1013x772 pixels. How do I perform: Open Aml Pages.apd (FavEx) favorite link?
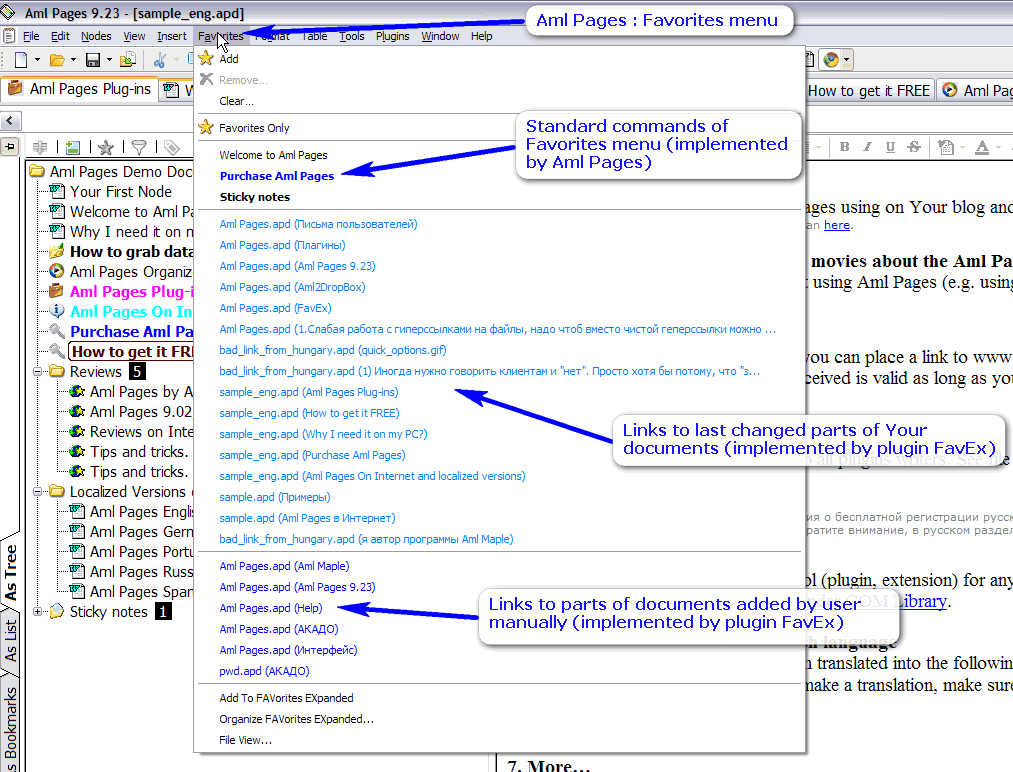tap(275, 308)
